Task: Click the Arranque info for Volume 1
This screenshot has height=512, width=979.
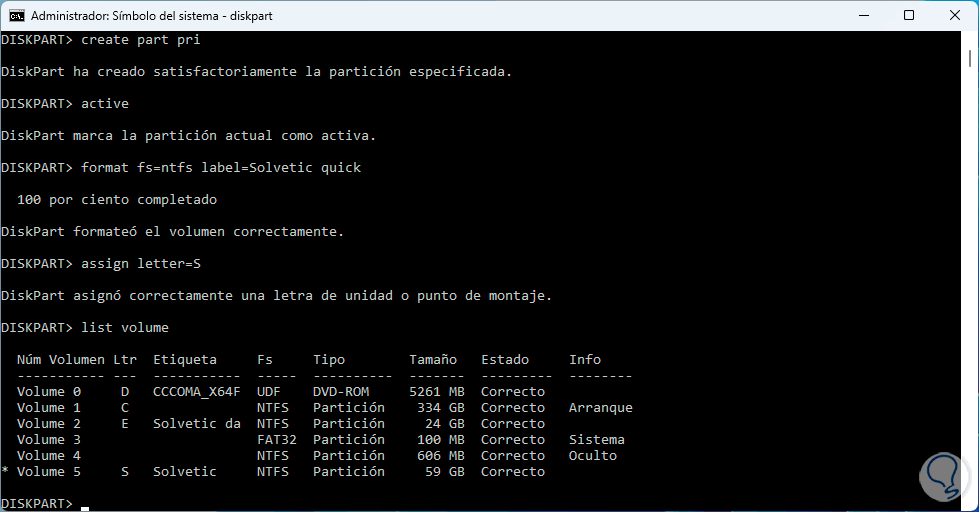Action: point(601,407)
